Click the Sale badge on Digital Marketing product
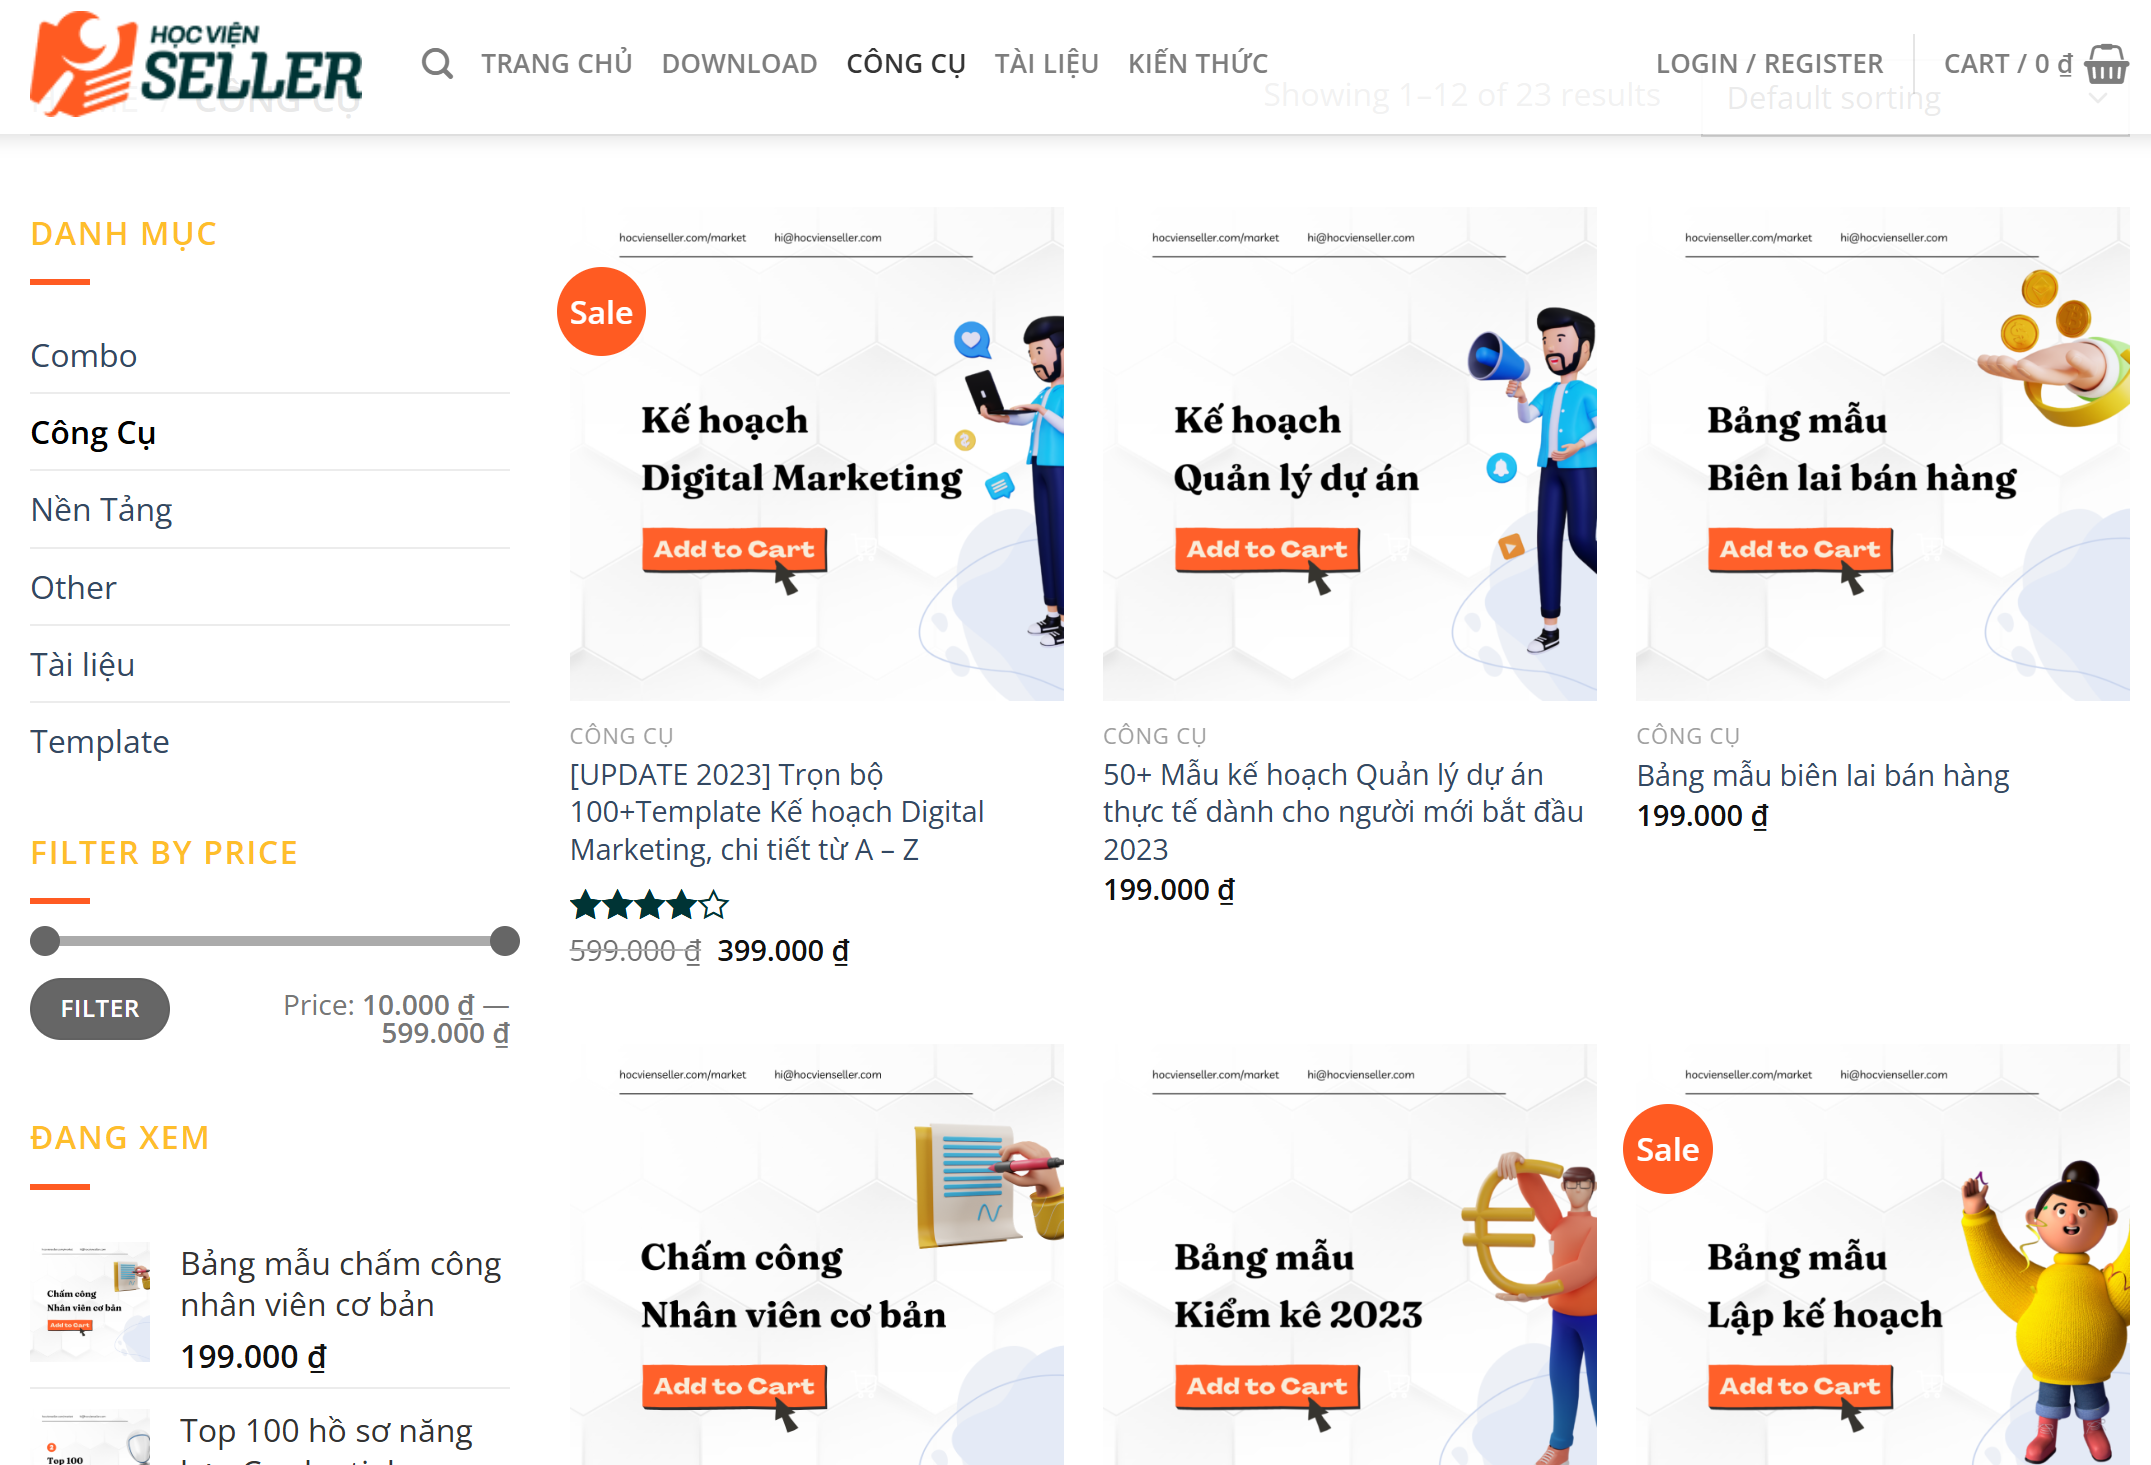 point(601,312)
